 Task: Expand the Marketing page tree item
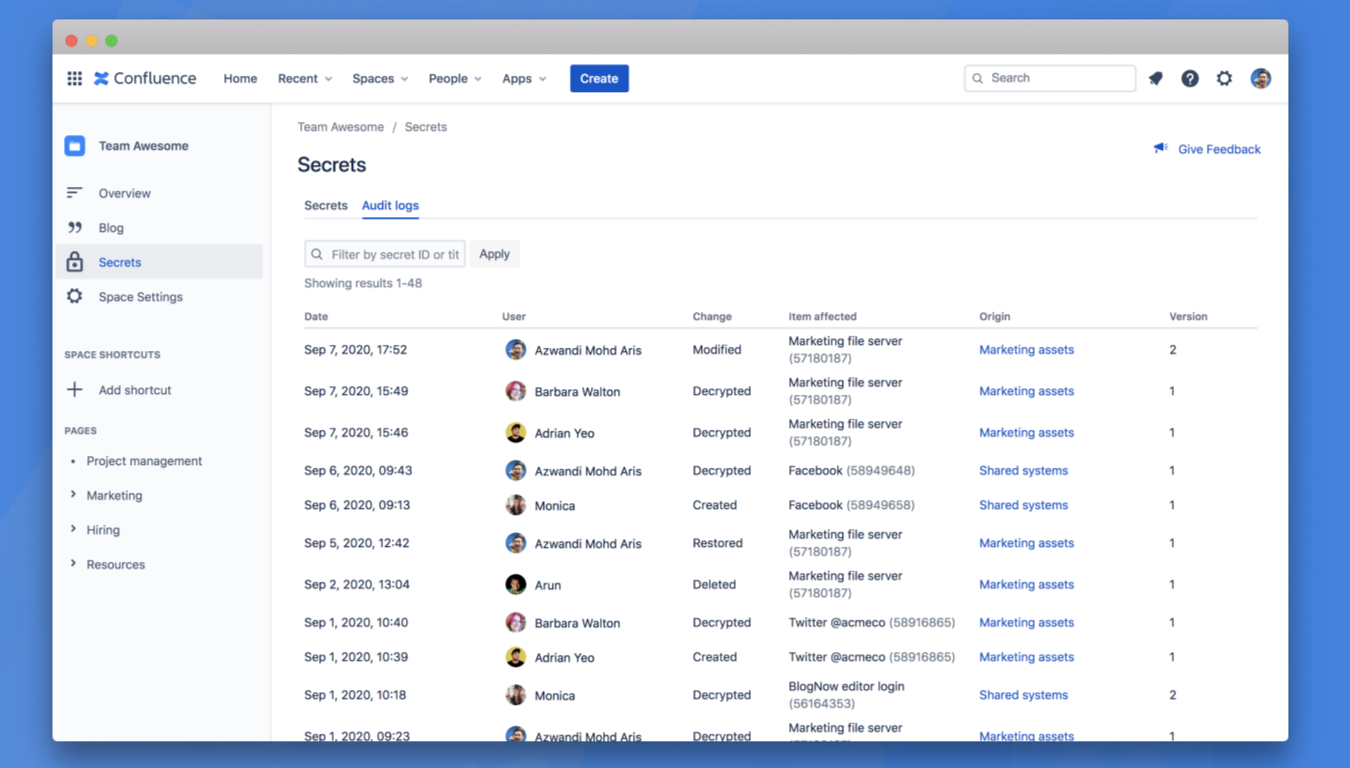[73, 495]
